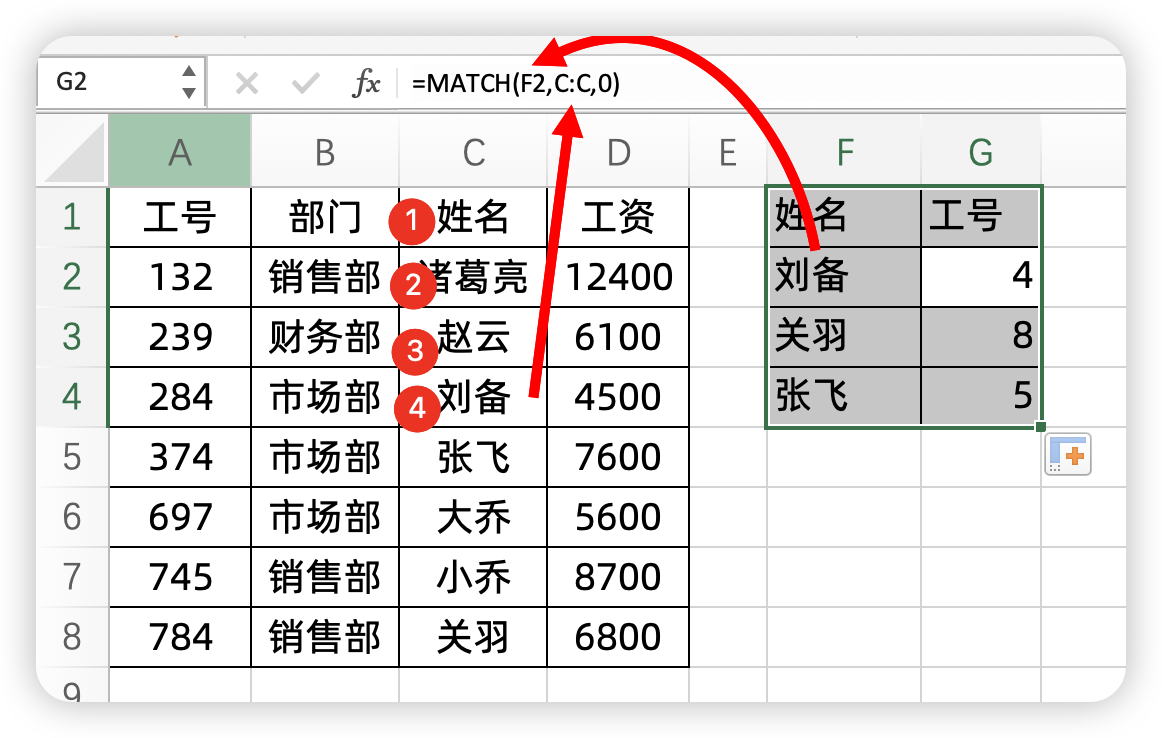Click cell G1 工号 header
Screen dimensions: 1162x738
980,217
